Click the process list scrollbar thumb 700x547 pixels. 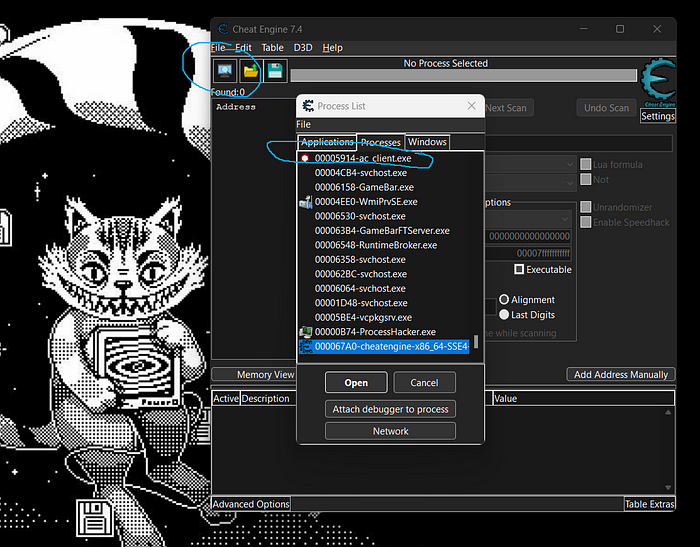click(476, 342)
